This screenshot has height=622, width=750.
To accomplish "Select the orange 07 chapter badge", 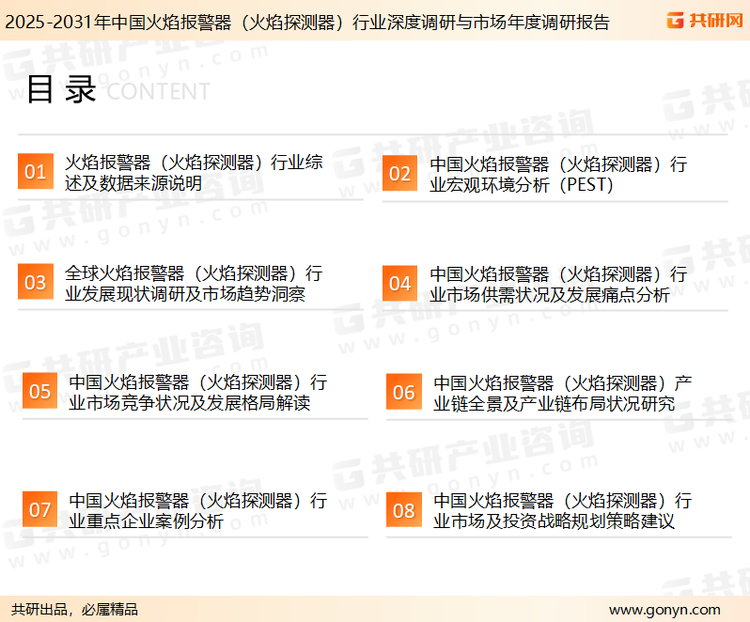I will (x=40, y=509).
